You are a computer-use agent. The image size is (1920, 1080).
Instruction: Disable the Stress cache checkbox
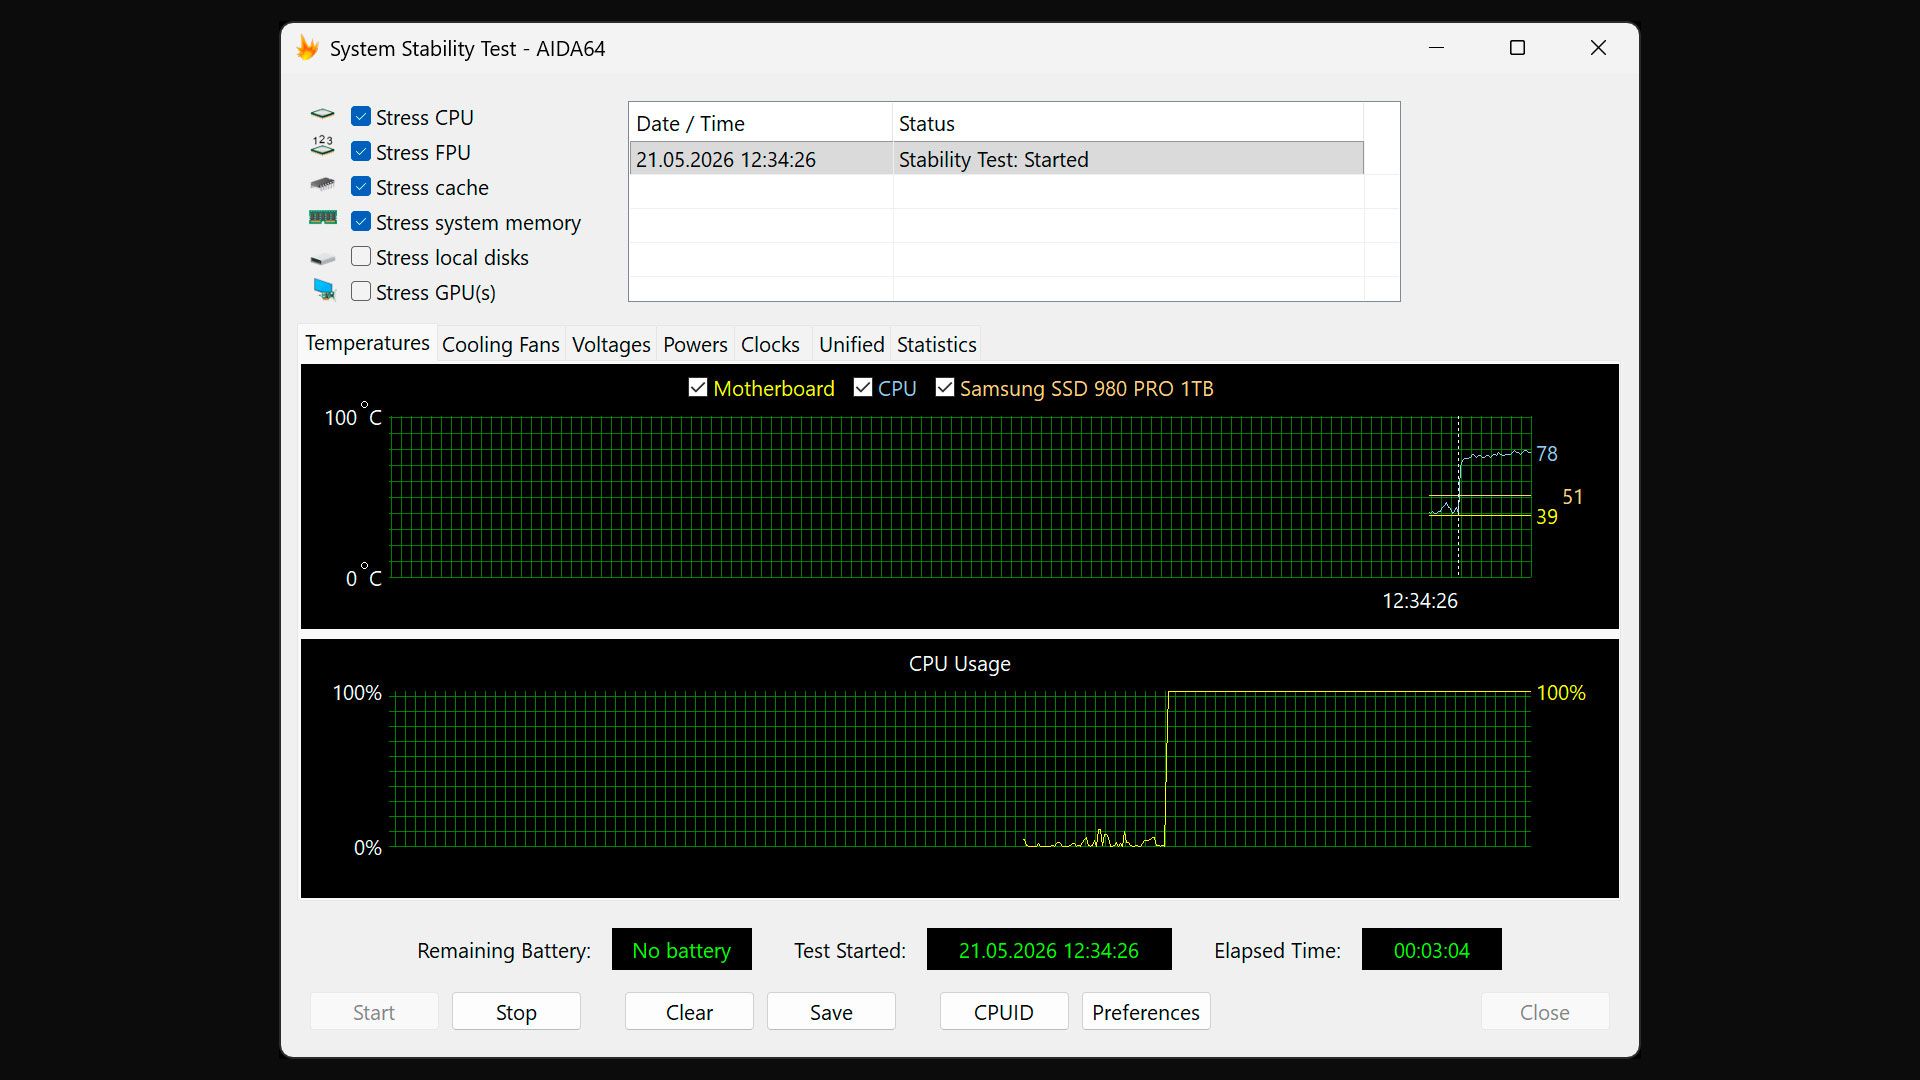click(361, 187)
